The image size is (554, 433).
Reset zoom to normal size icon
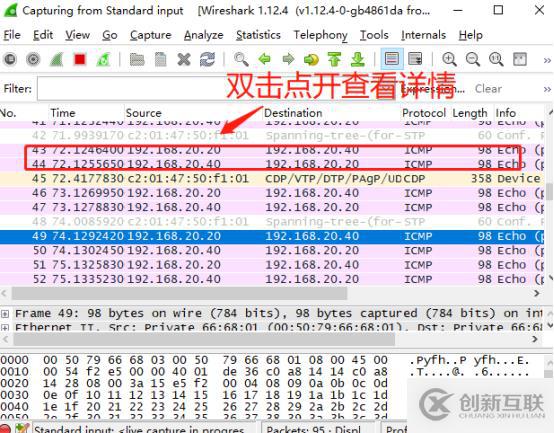click(496, 59)
